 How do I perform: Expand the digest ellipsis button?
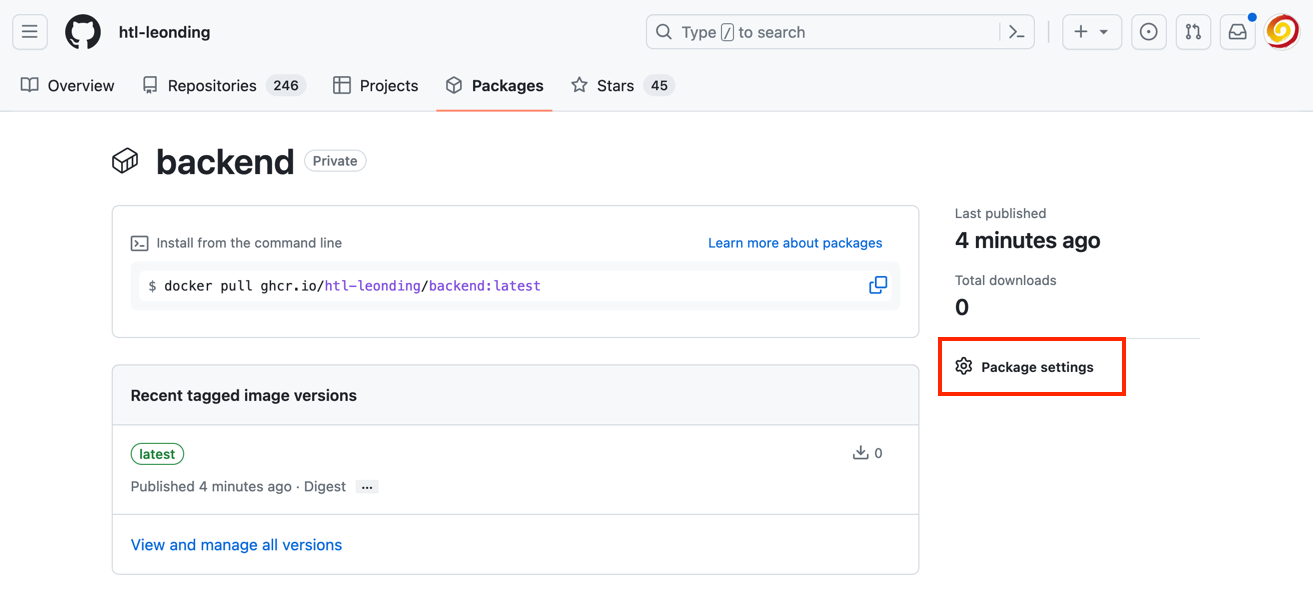click(367, 487)
